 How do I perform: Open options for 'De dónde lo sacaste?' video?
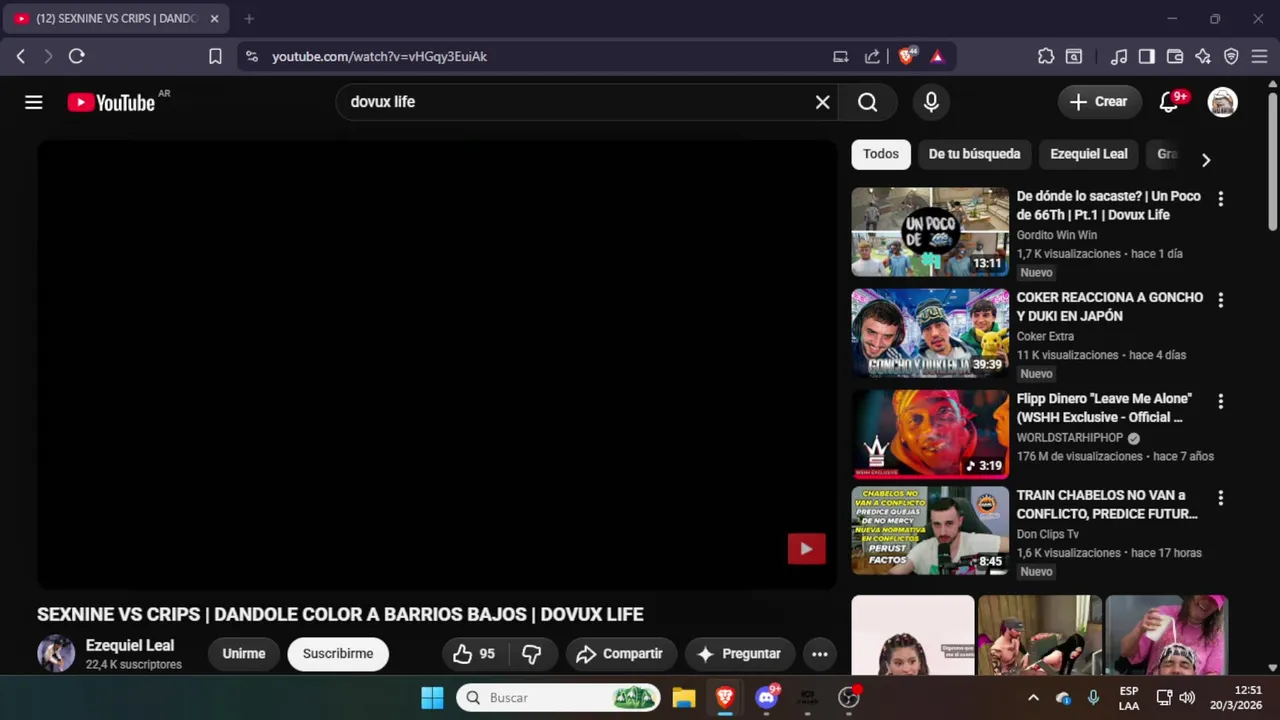[1220, 199]
